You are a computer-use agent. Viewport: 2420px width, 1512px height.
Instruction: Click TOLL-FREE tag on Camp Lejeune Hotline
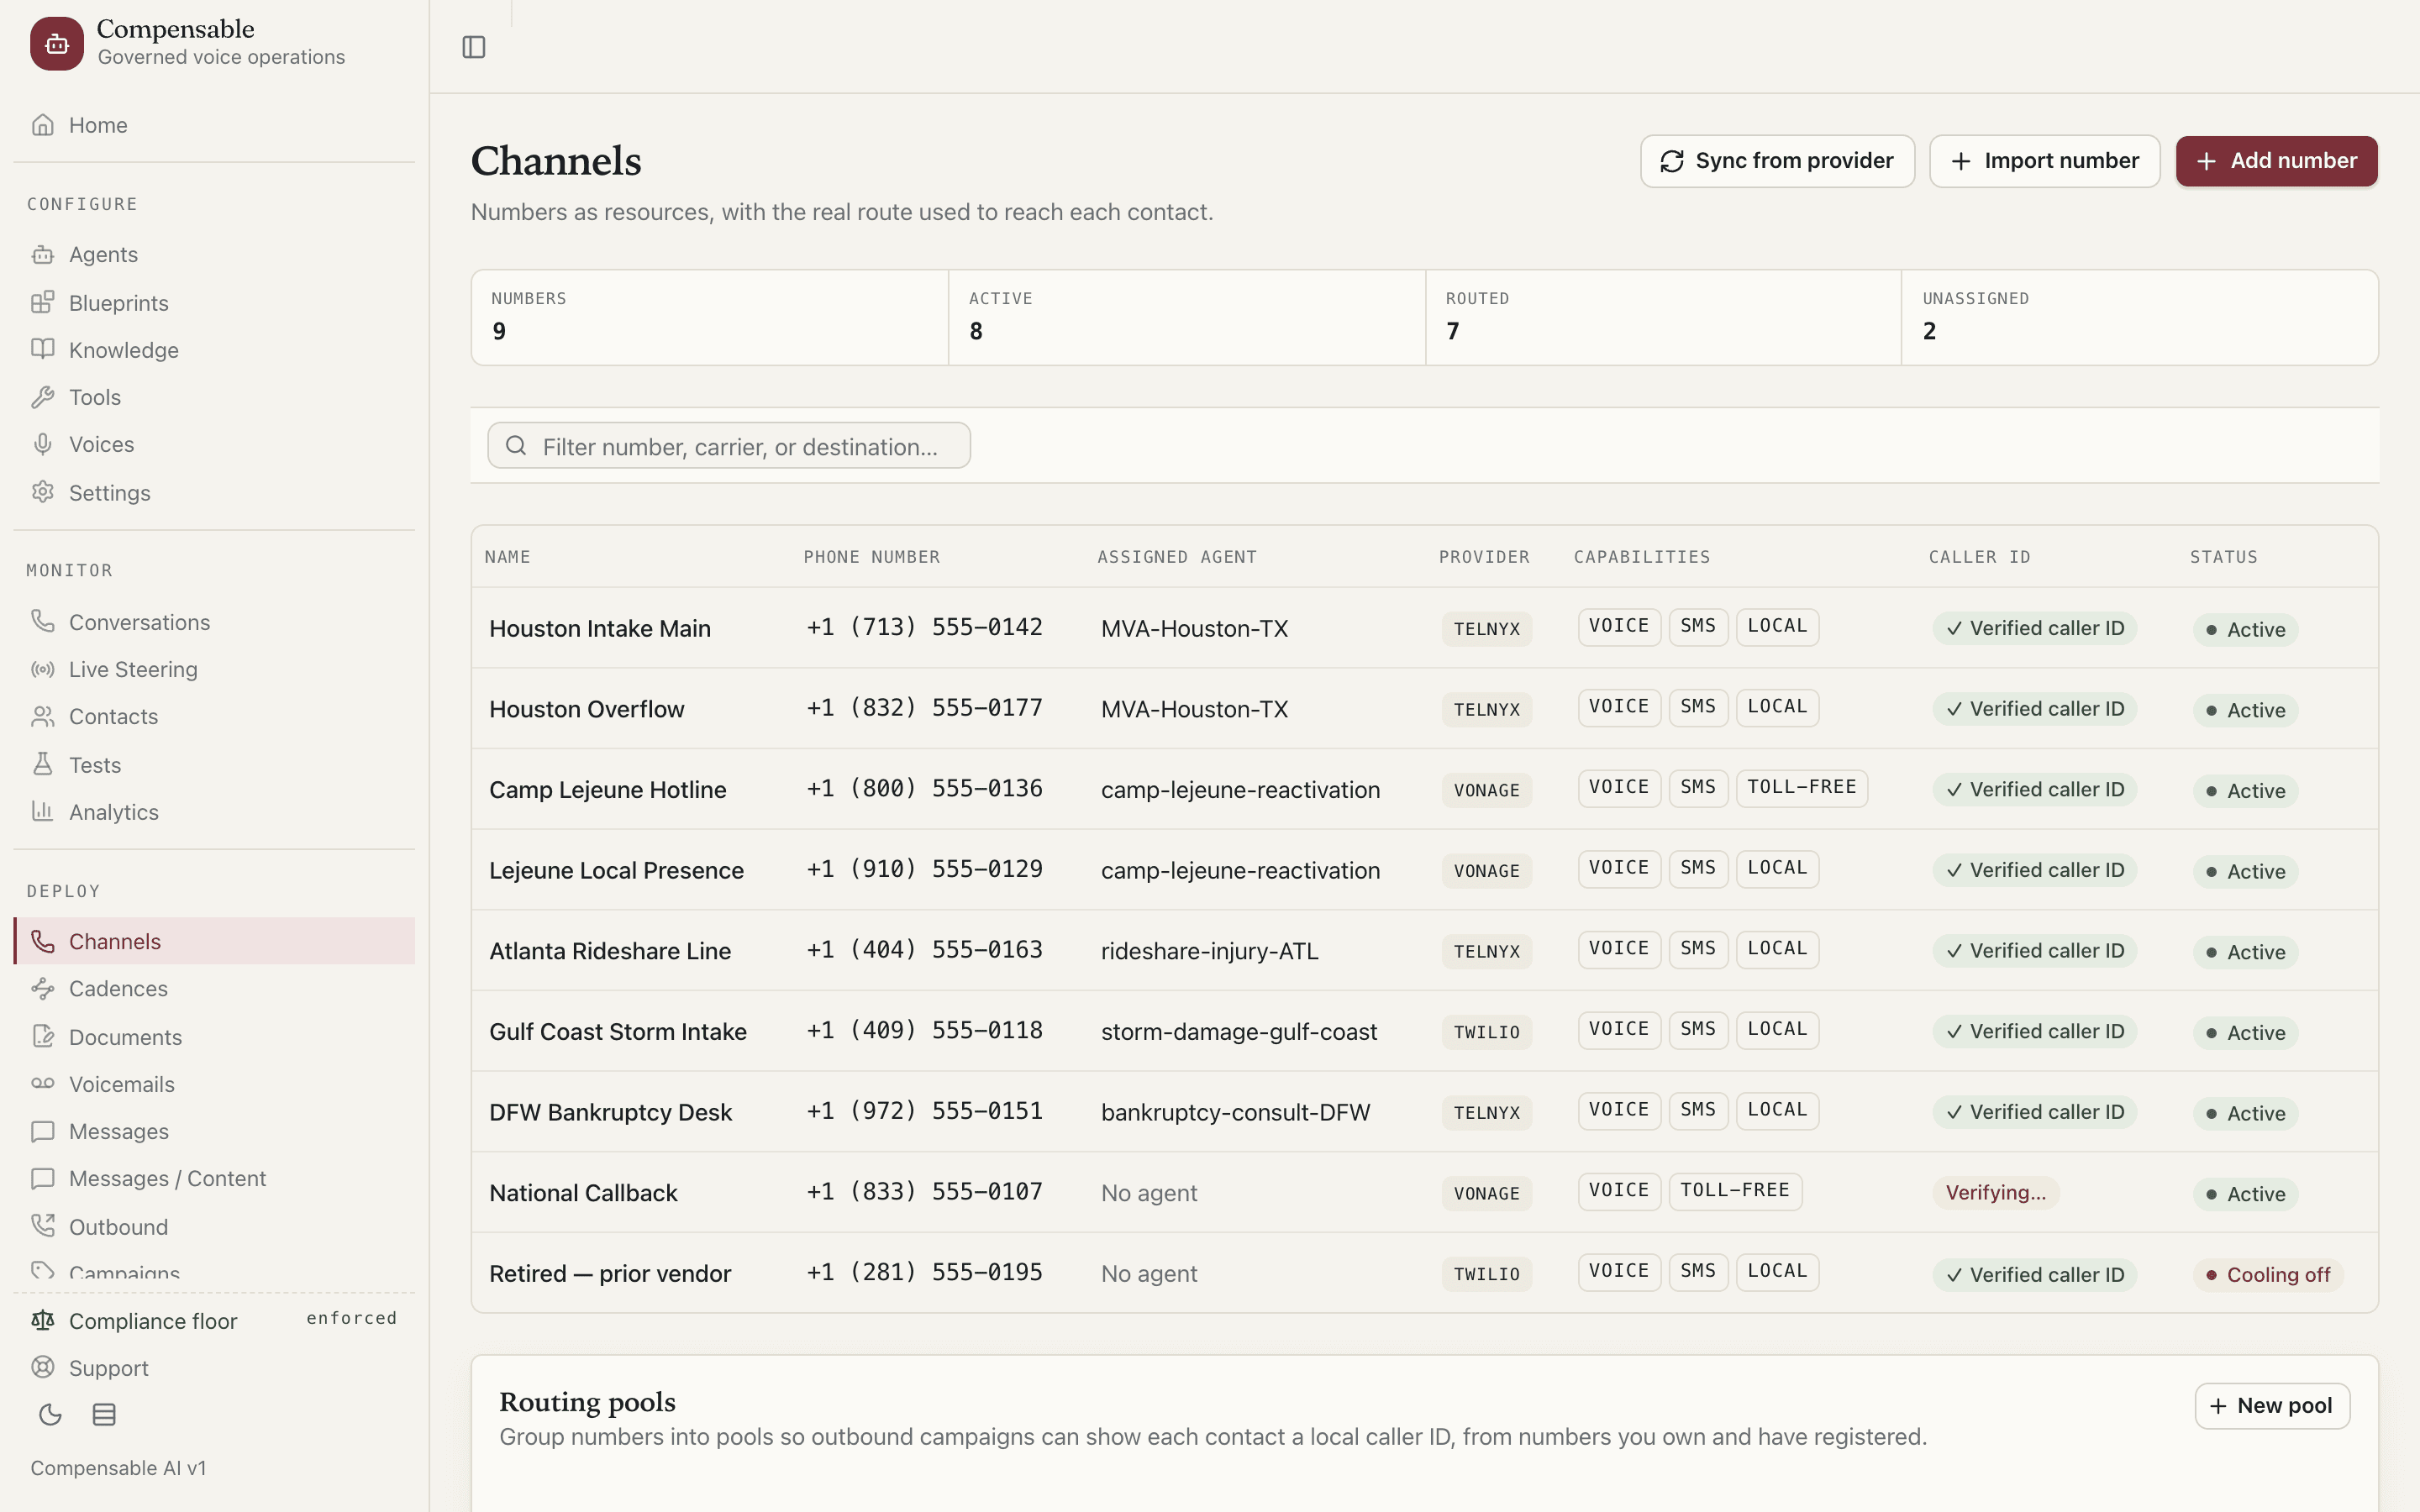pos(1801,788)
